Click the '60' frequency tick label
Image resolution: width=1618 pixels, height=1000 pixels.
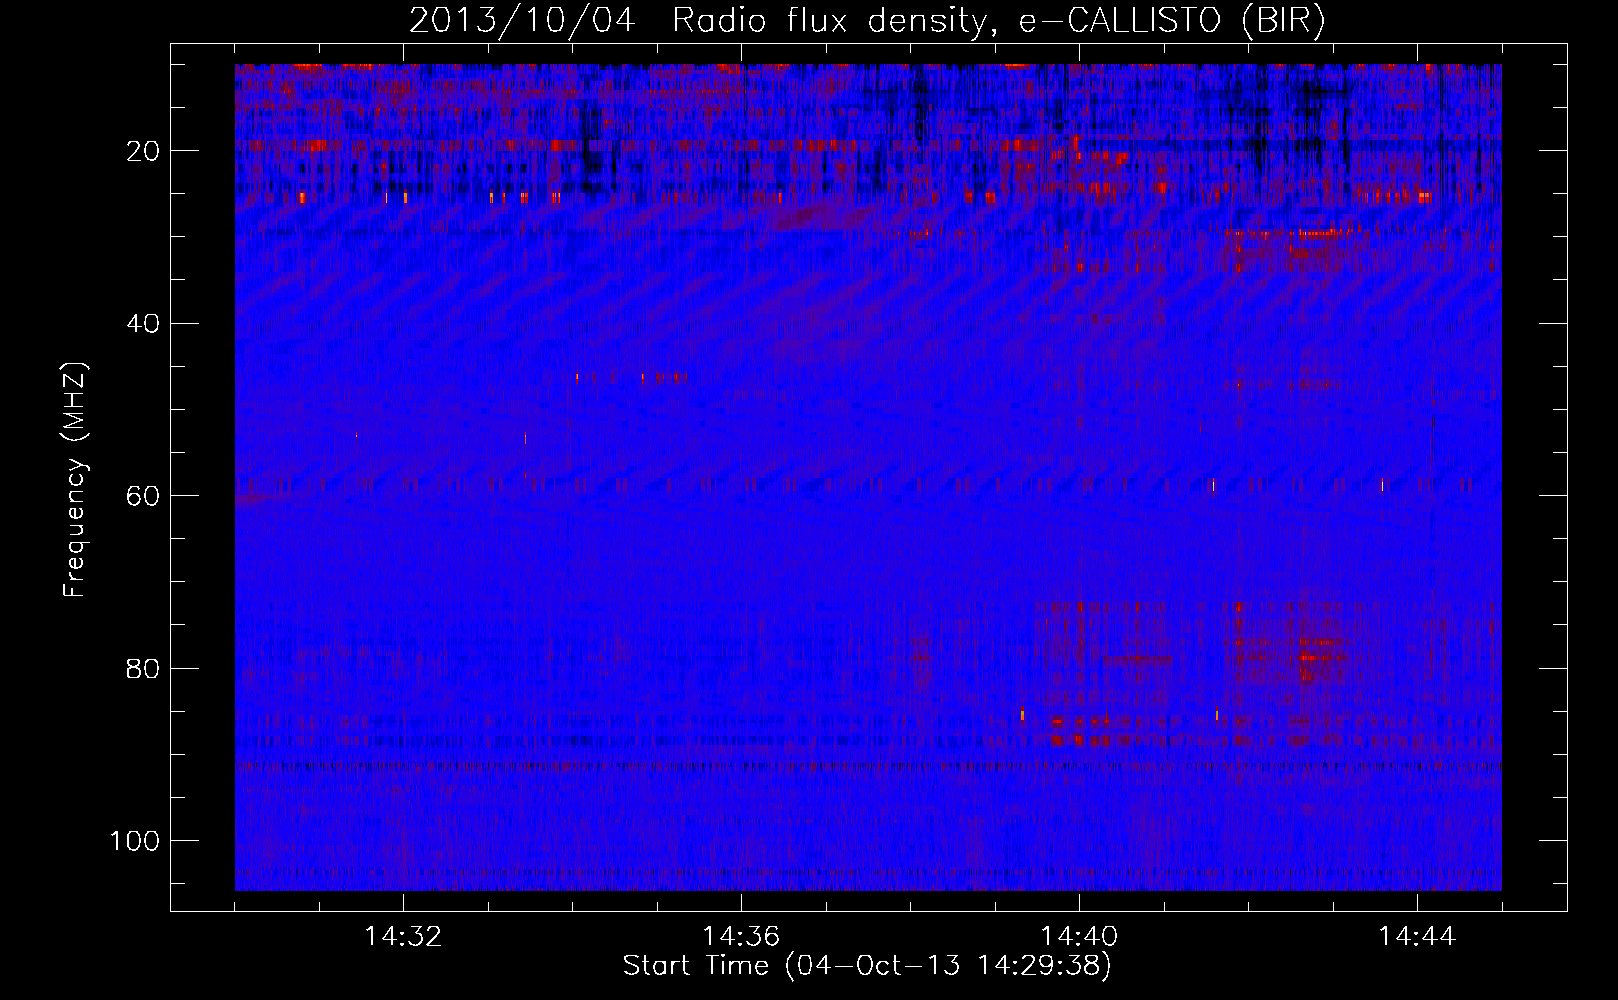[x=144, y=496]
